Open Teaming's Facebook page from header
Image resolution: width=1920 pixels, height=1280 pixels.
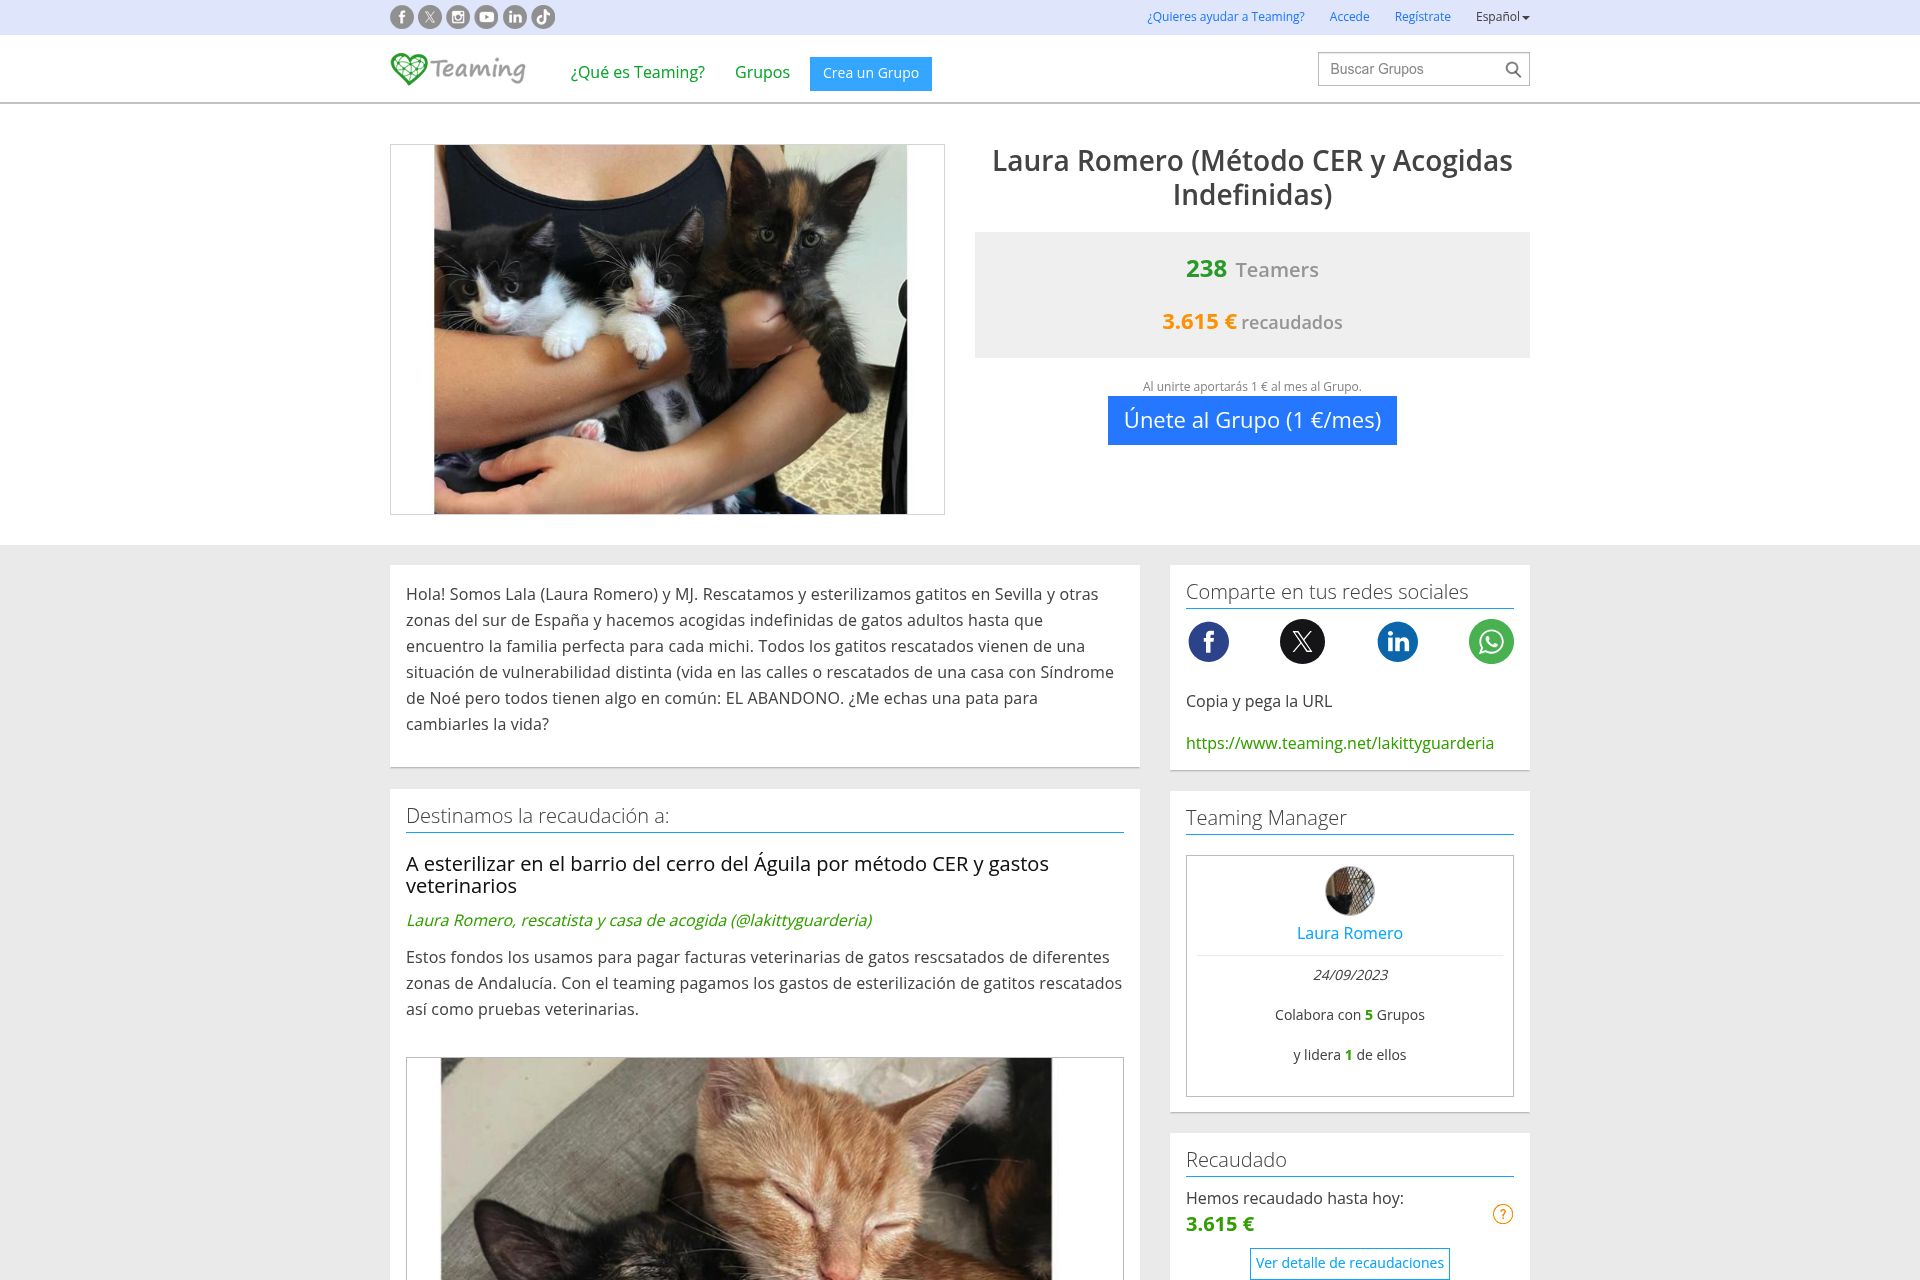[x=402, y=17]
